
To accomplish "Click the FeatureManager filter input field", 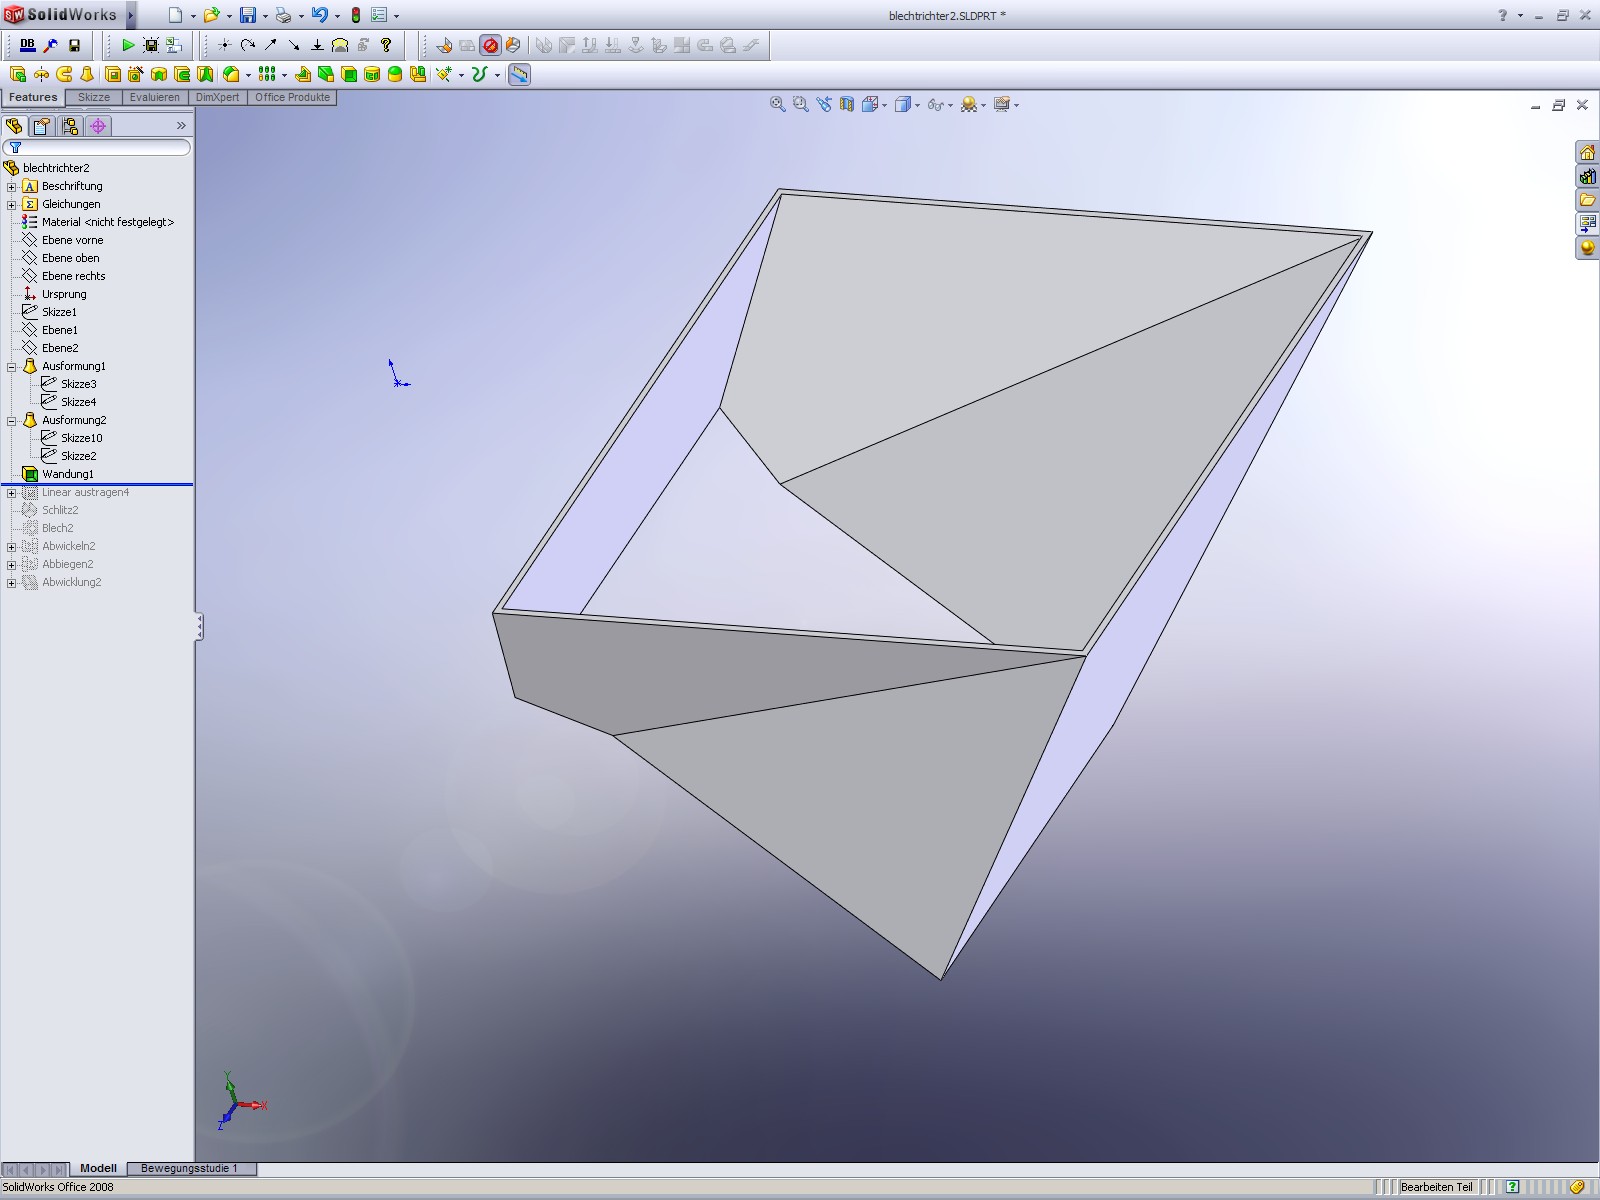I will click(97, 147).
